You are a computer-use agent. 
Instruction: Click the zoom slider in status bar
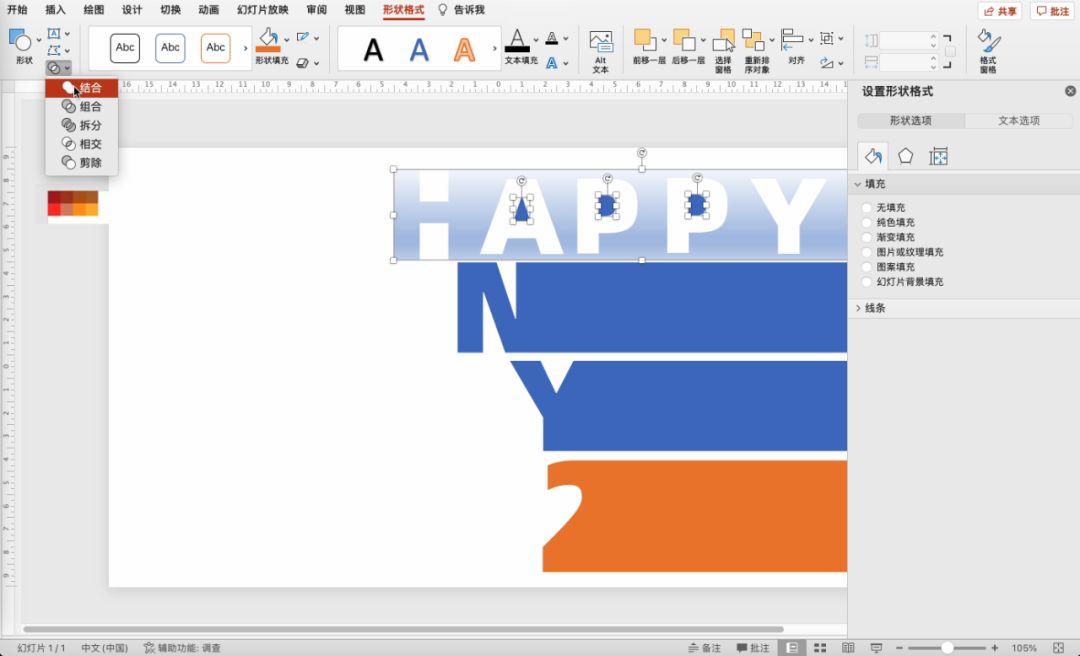tap(946, 648)
